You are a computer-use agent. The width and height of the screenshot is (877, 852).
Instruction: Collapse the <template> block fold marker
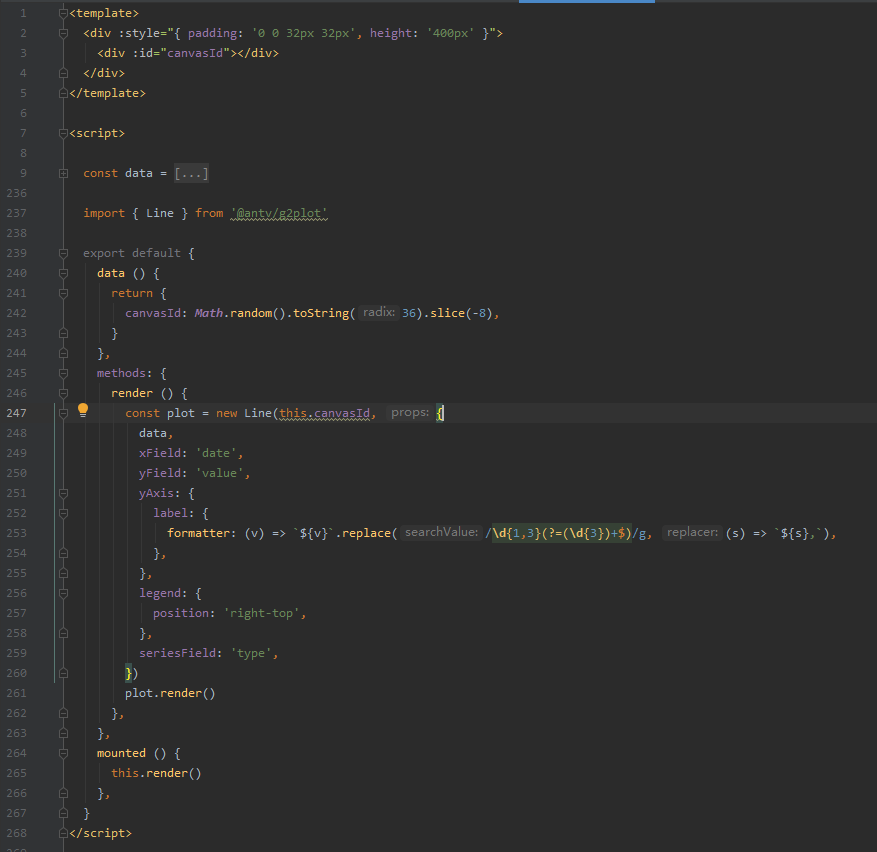tap(63, 13)
